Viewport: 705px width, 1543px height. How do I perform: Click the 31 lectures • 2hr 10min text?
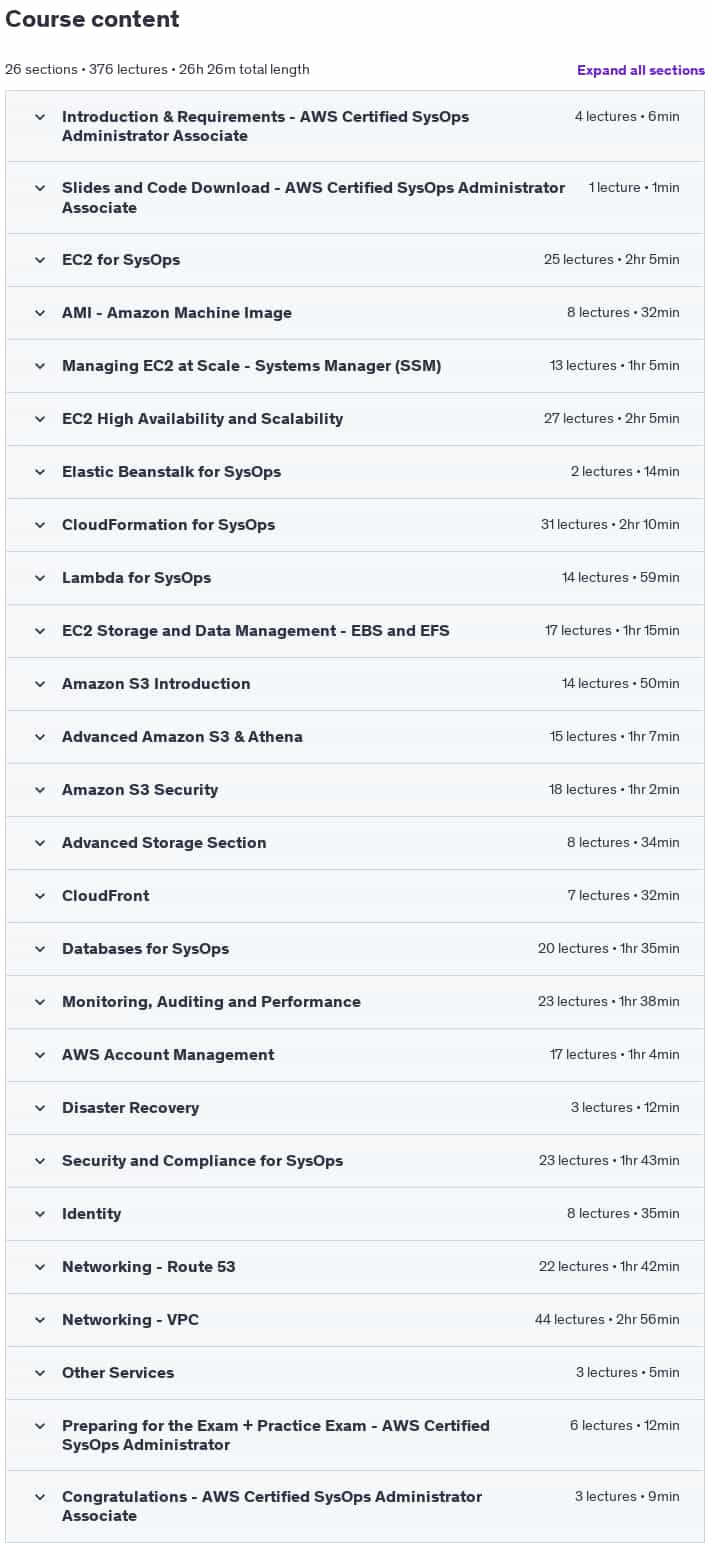tap(610, 525)
